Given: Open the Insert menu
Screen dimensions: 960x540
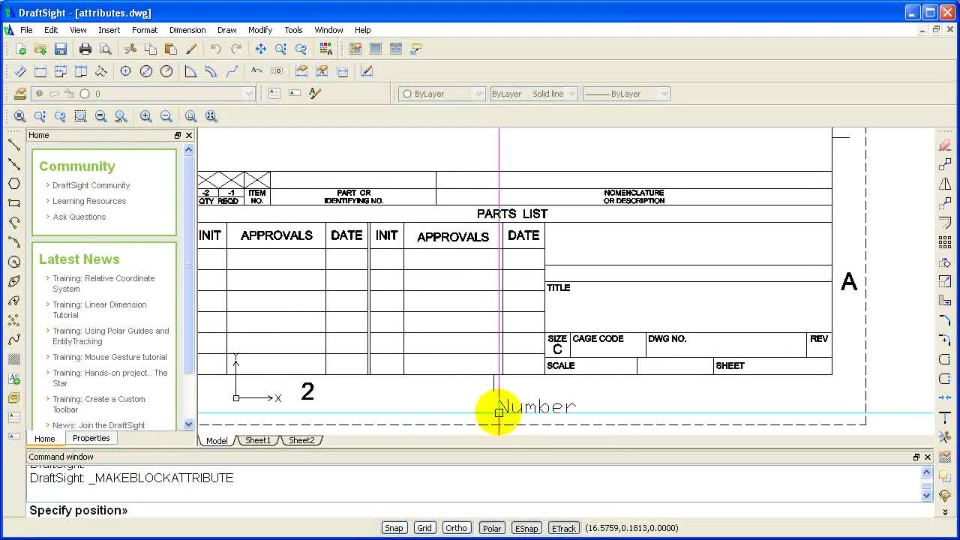Looking at the screenshot, I should 109,30.
